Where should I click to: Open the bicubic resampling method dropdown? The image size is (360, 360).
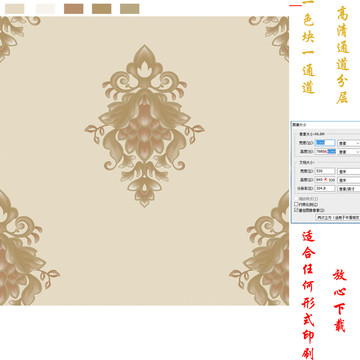[x=338, y=217]
